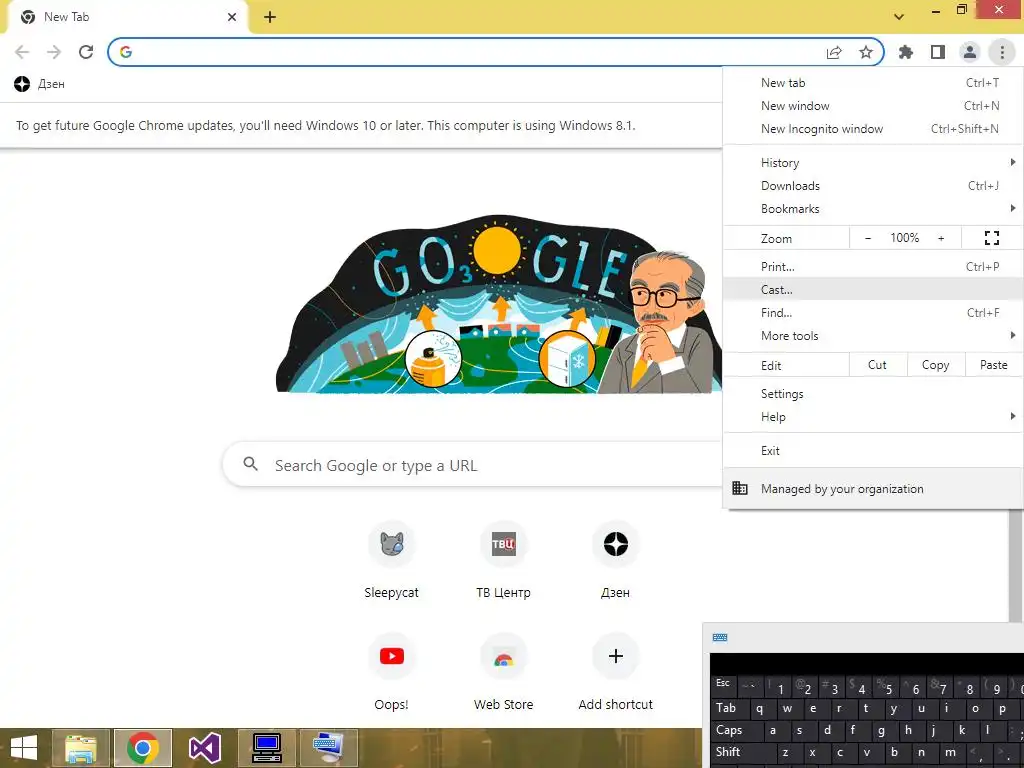1024x768 pixels.
Task: Tap the Esc key on on-screen keyboard
Action: click(x=723, y=684)
